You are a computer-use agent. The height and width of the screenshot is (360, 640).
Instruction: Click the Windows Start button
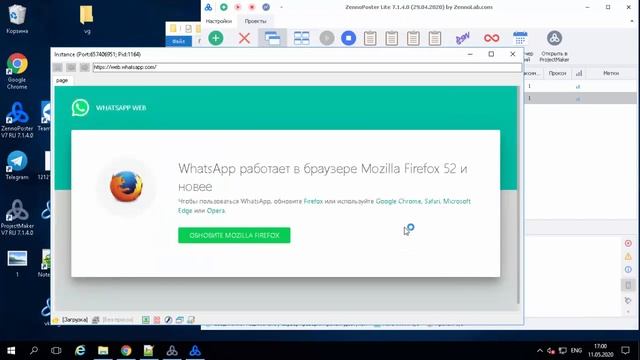click(x=11, y=351)
